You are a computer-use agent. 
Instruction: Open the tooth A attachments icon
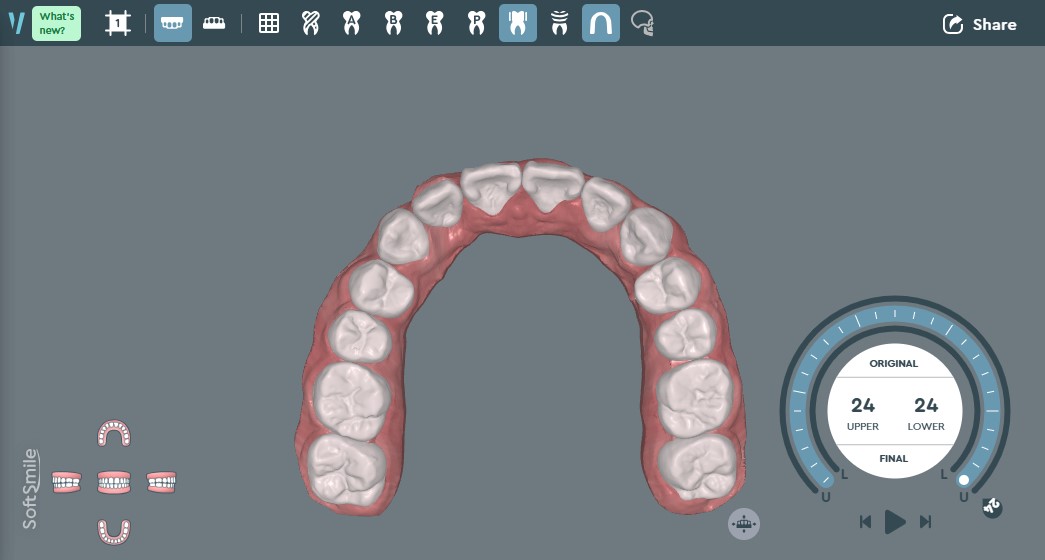pyautogui.click(x=351, y=23)
